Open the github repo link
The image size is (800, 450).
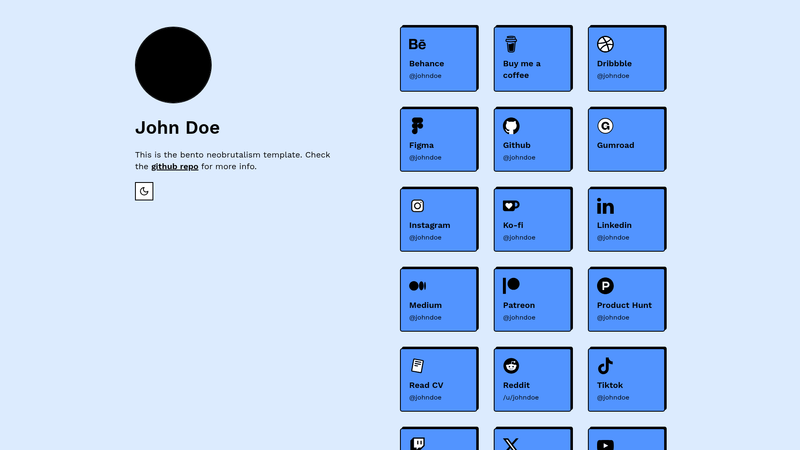(x=174, y=166)
